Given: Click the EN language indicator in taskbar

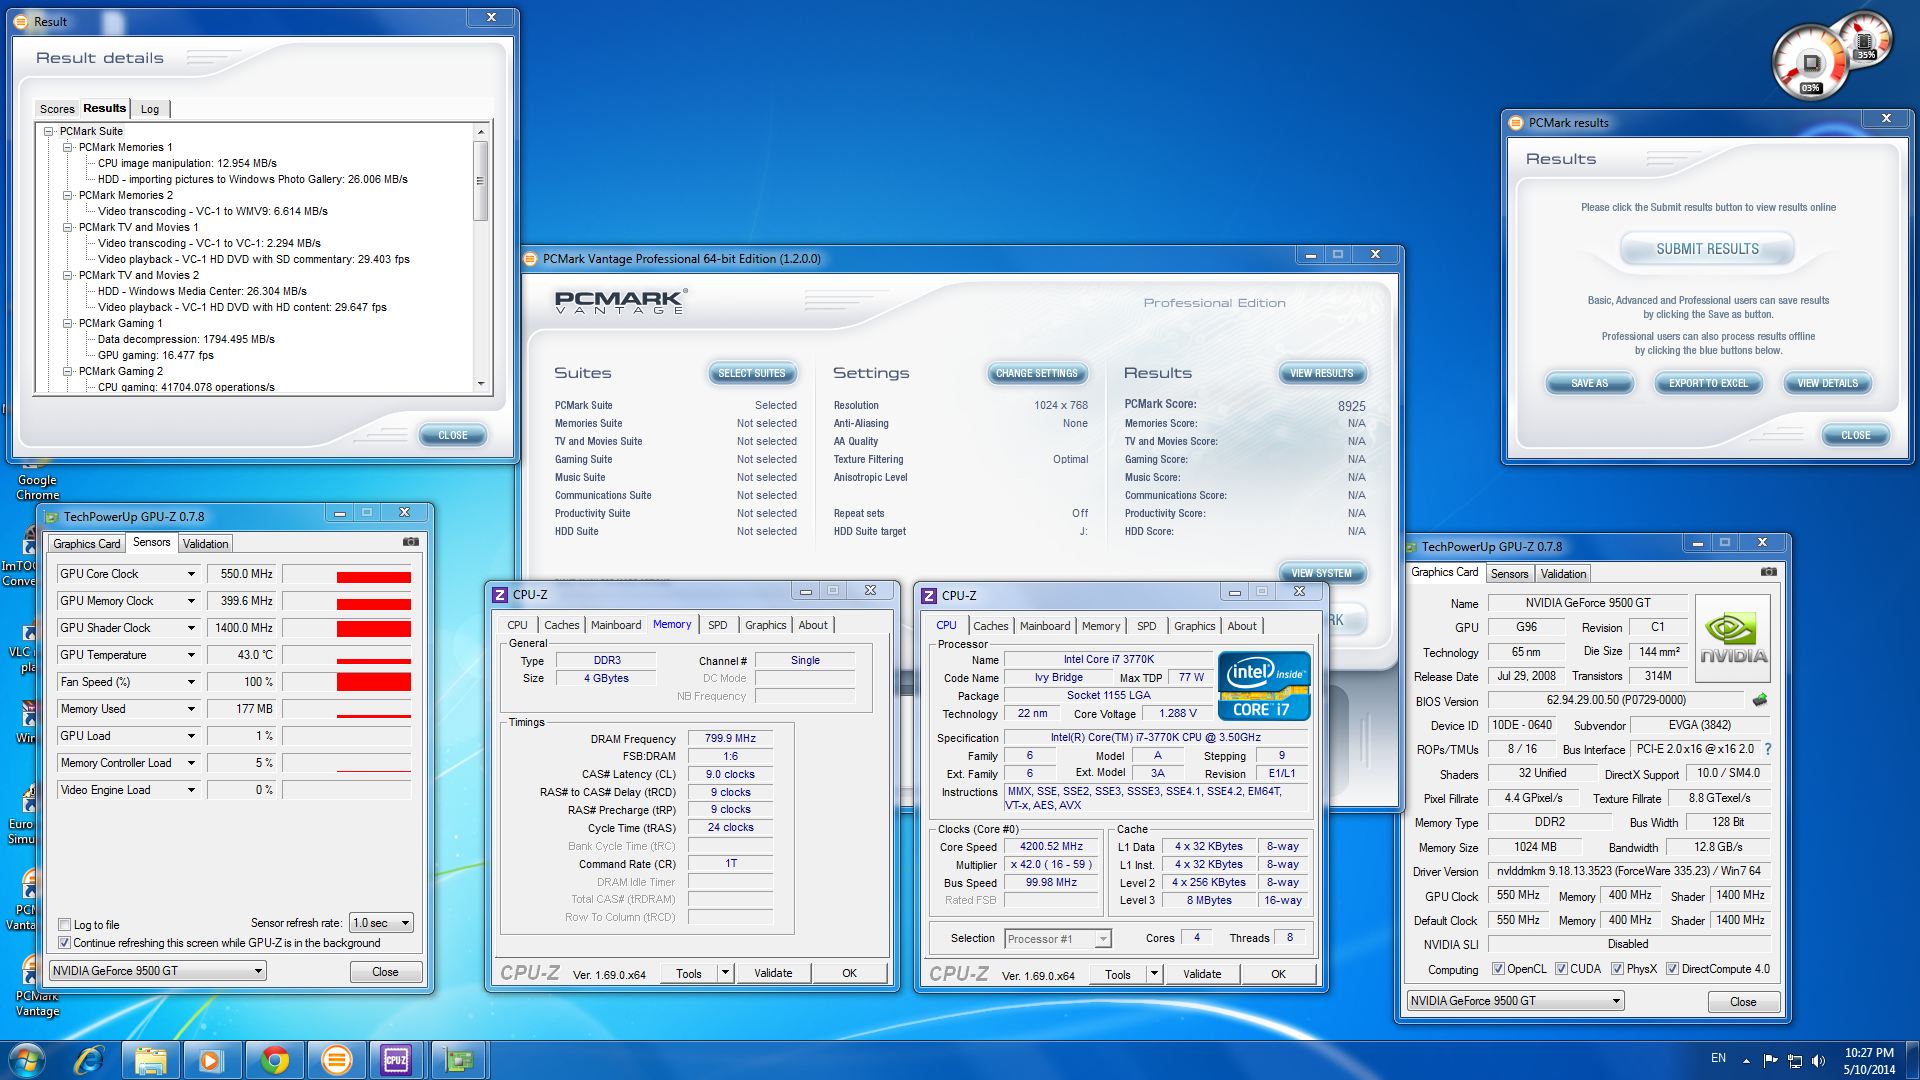Looking at the screenshot, I should click(x=1718, y=1058).
